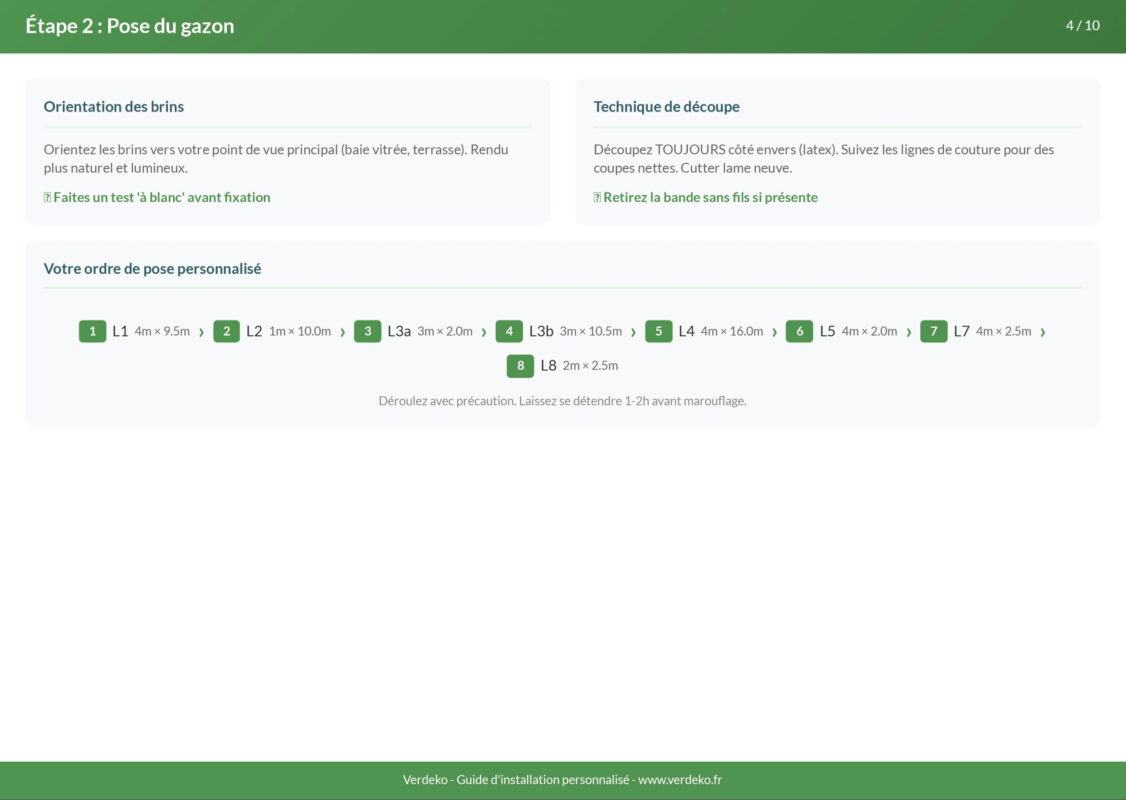Select the step 2 number badge

(226, 331)
